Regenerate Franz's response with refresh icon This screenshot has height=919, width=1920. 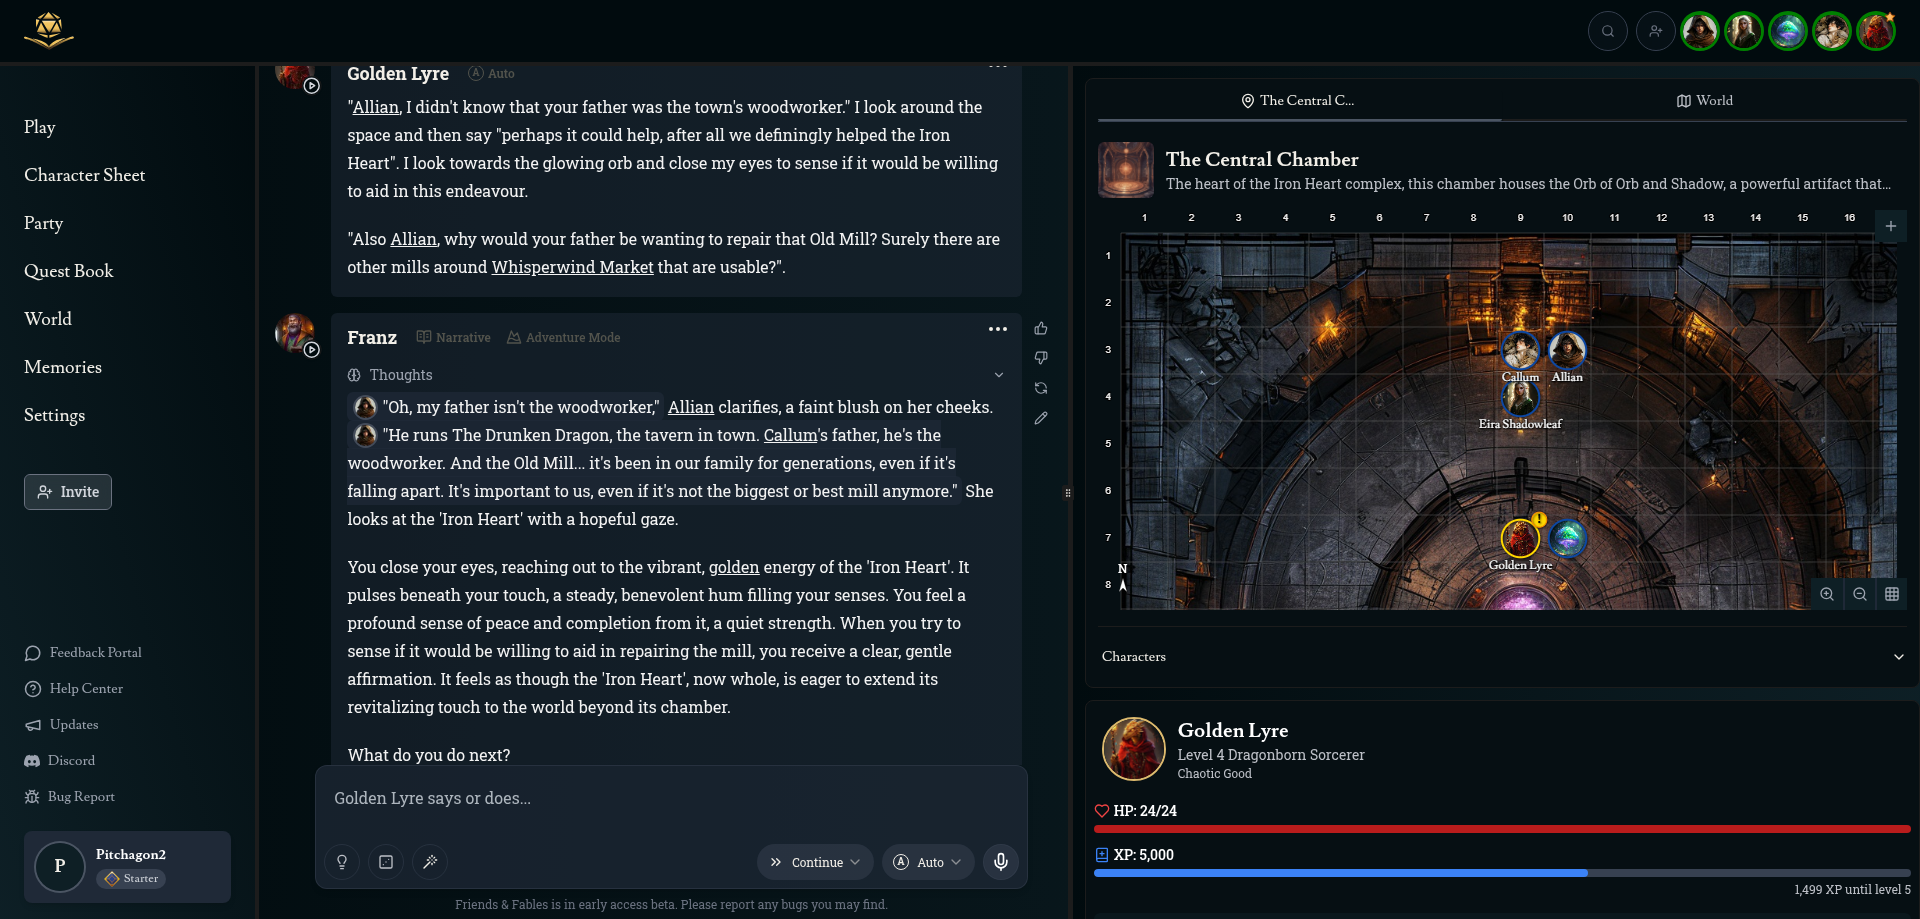pyautogui.click(x=1041, y=388)
